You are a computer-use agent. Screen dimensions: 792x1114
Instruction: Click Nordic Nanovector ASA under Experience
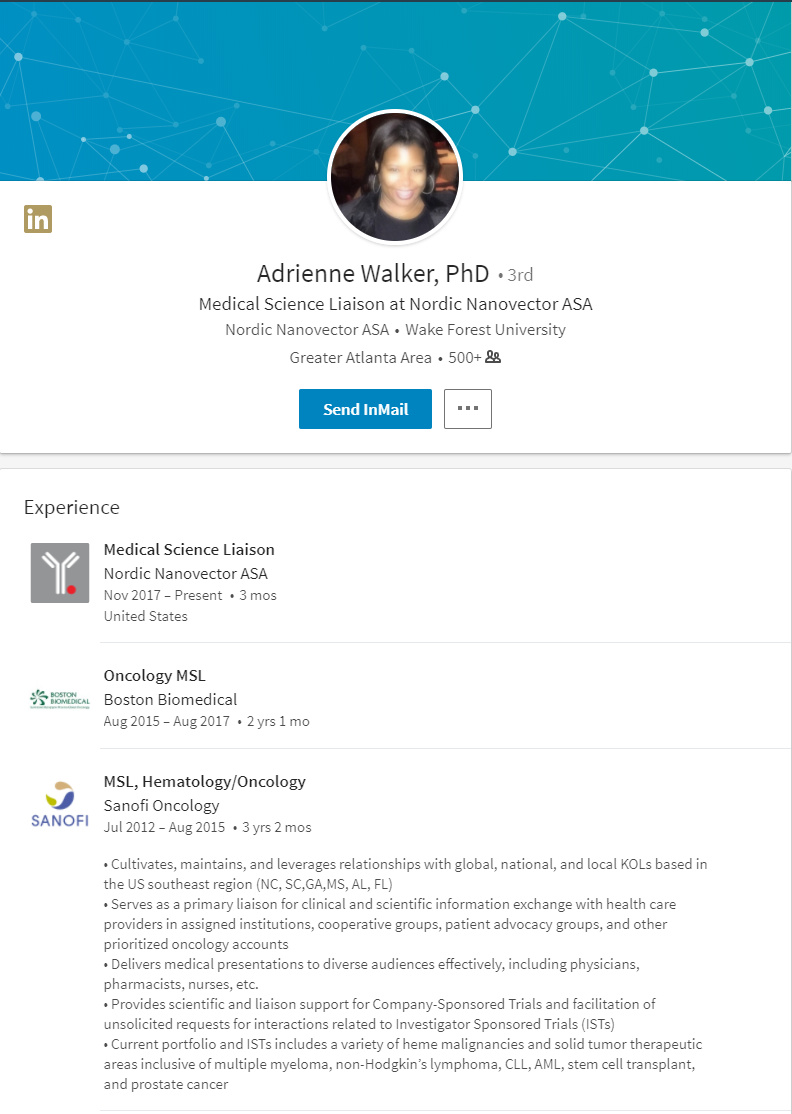point(185,573)
